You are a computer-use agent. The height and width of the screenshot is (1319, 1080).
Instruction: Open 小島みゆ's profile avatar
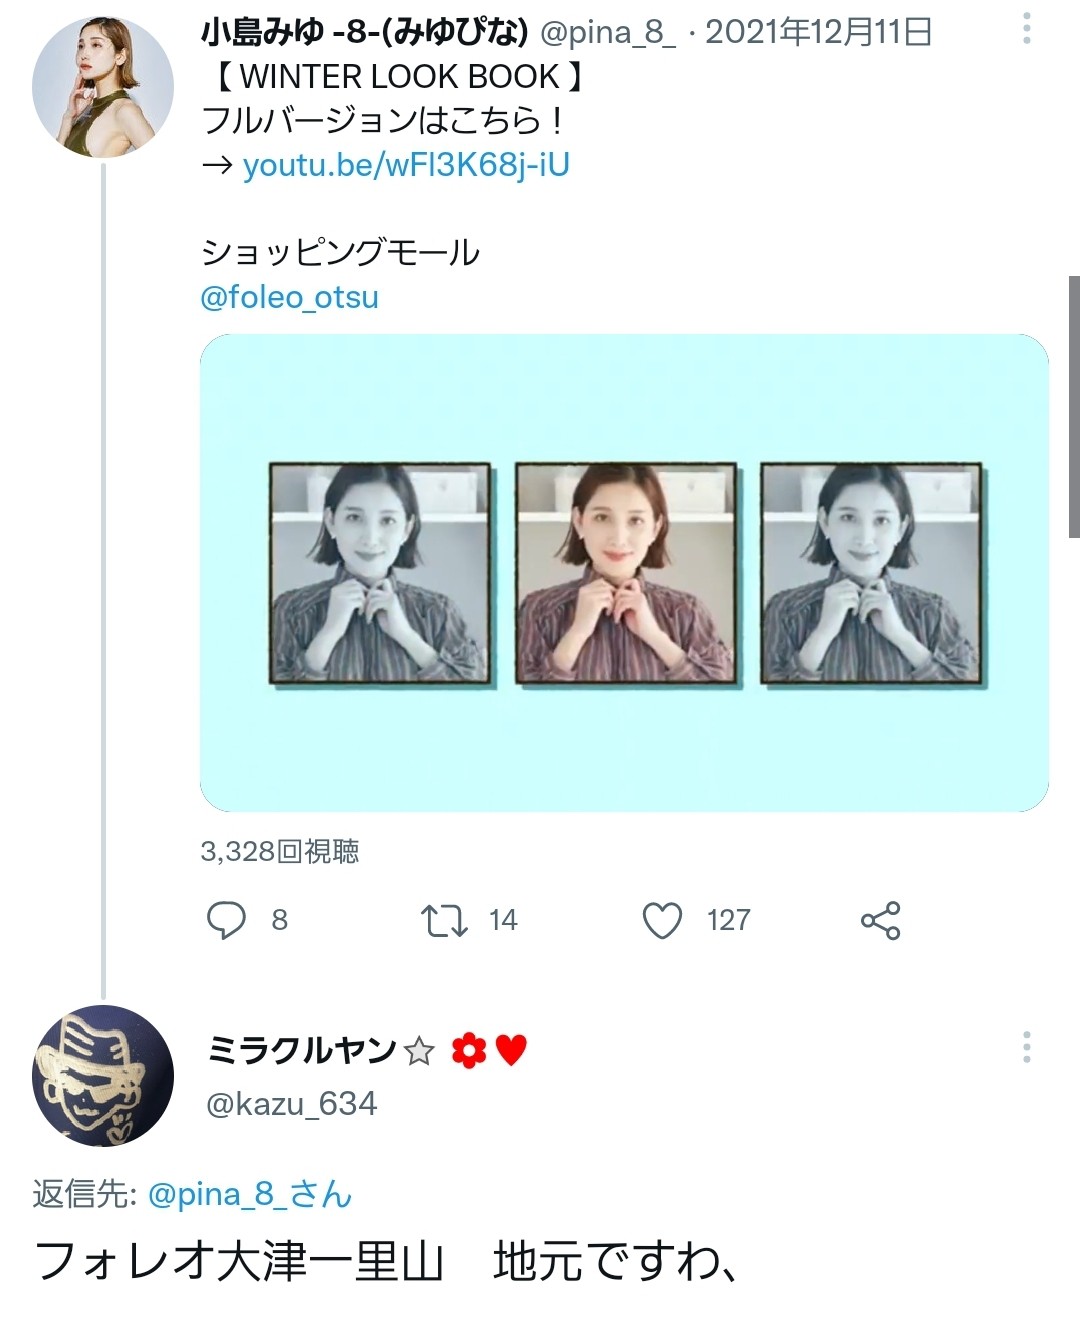point(103,87)
